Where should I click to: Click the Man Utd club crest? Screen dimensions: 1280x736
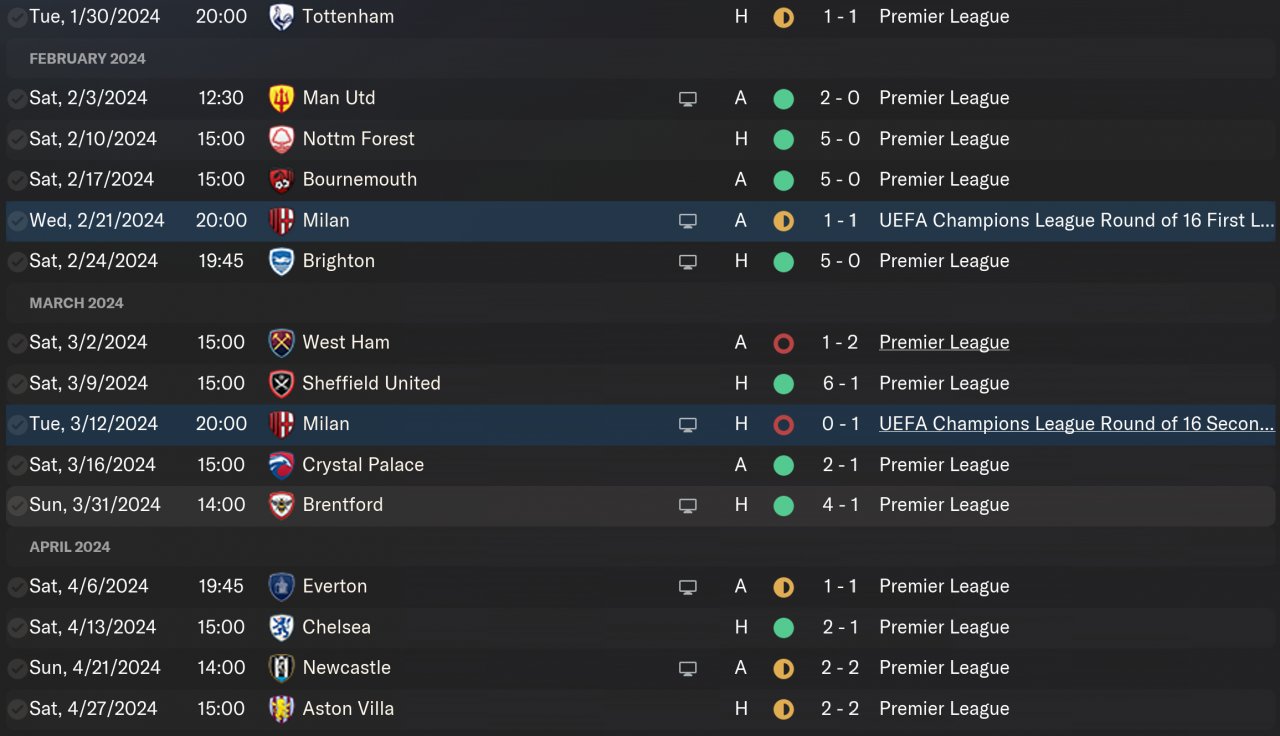(x=282, y=98)
